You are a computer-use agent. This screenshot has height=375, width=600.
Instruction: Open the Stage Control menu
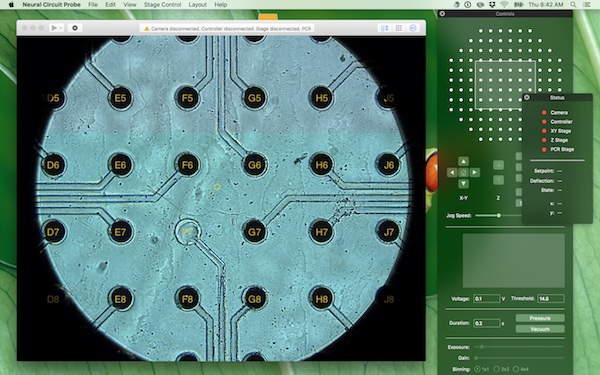162,5
